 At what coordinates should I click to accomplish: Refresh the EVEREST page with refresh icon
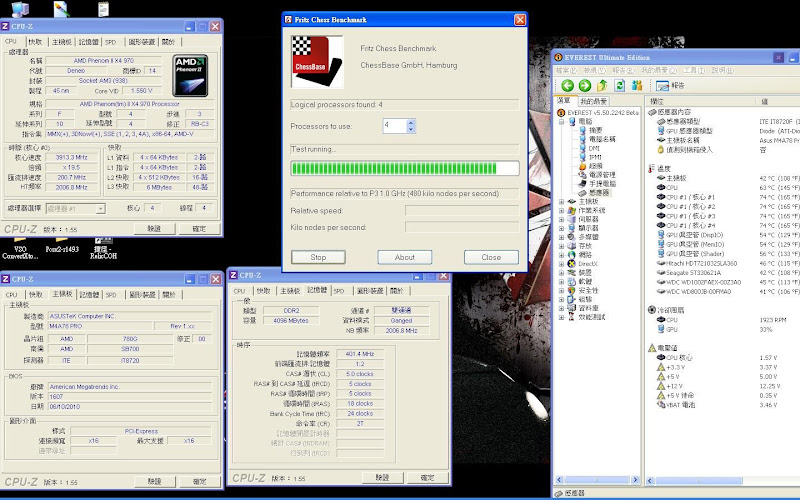coord(620,86)
